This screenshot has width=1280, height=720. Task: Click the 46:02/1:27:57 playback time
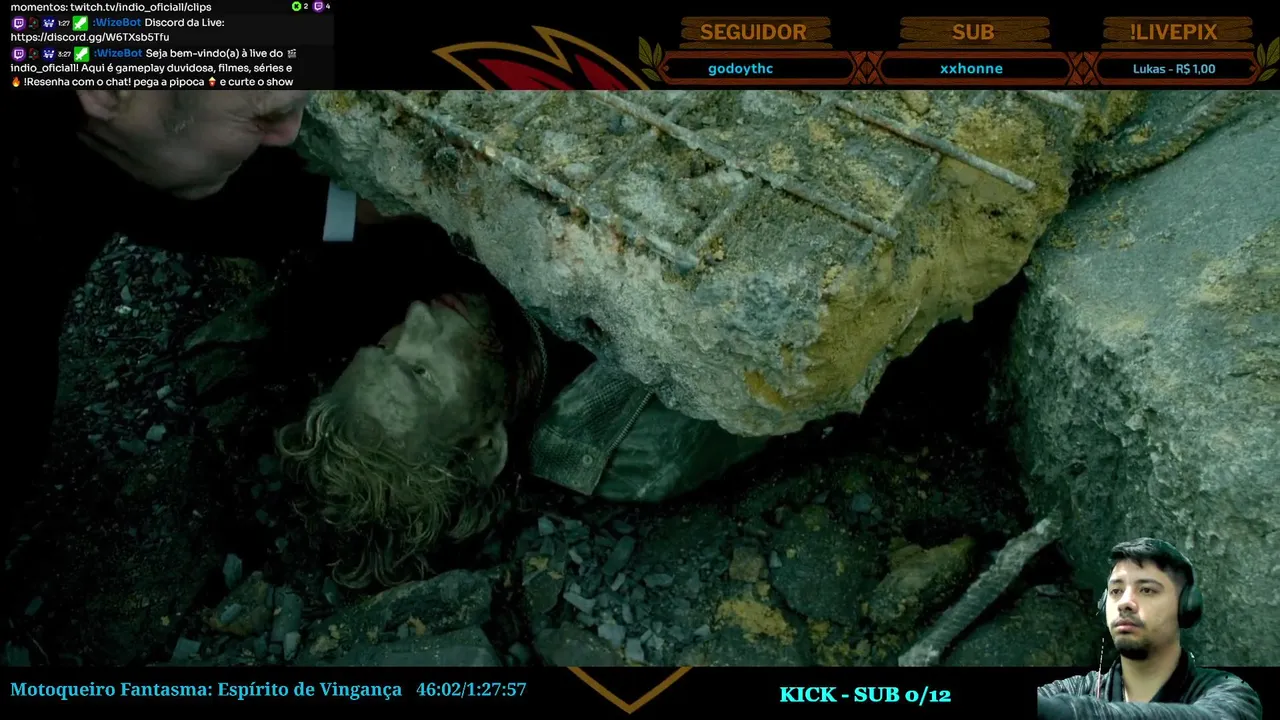point(471,690)
